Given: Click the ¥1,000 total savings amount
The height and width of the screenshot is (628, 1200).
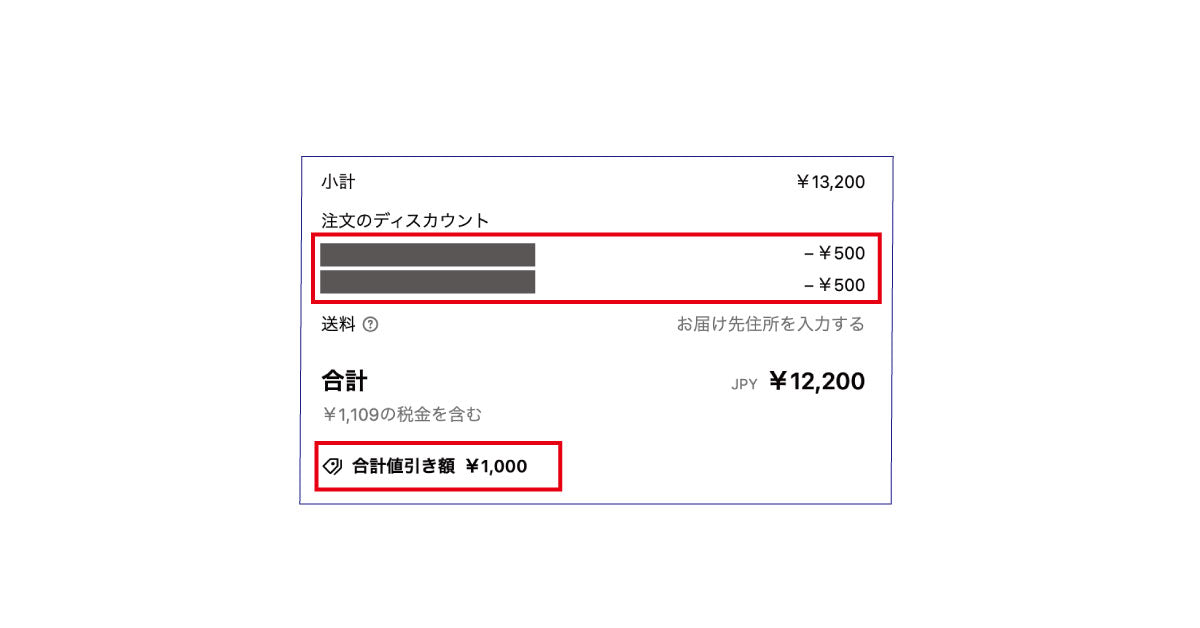Looking at the screenshot, I should pyautogui.click(x=496, y=466).
